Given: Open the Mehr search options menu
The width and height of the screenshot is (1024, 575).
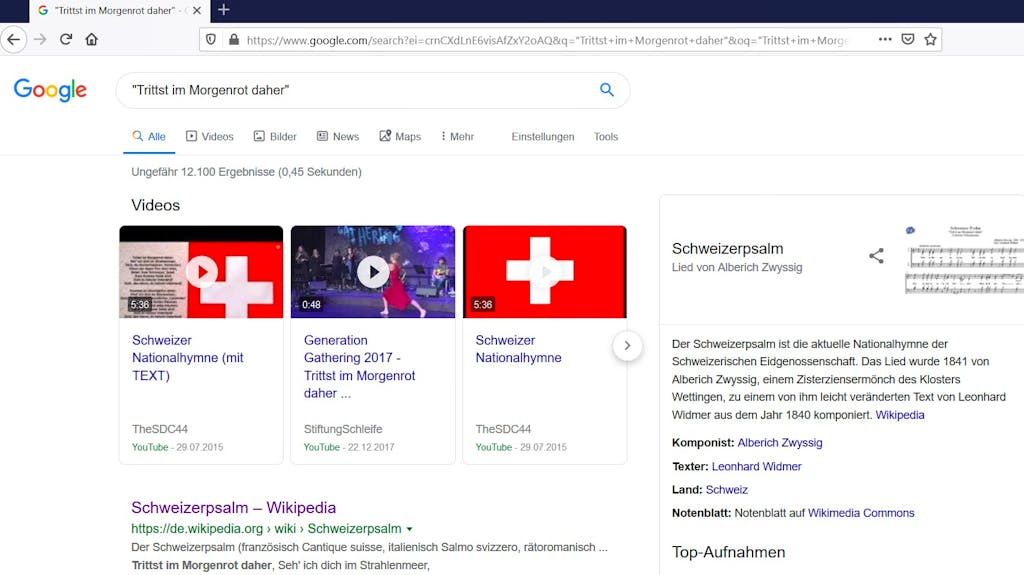Looking at the screenshot, I should 457,137.
